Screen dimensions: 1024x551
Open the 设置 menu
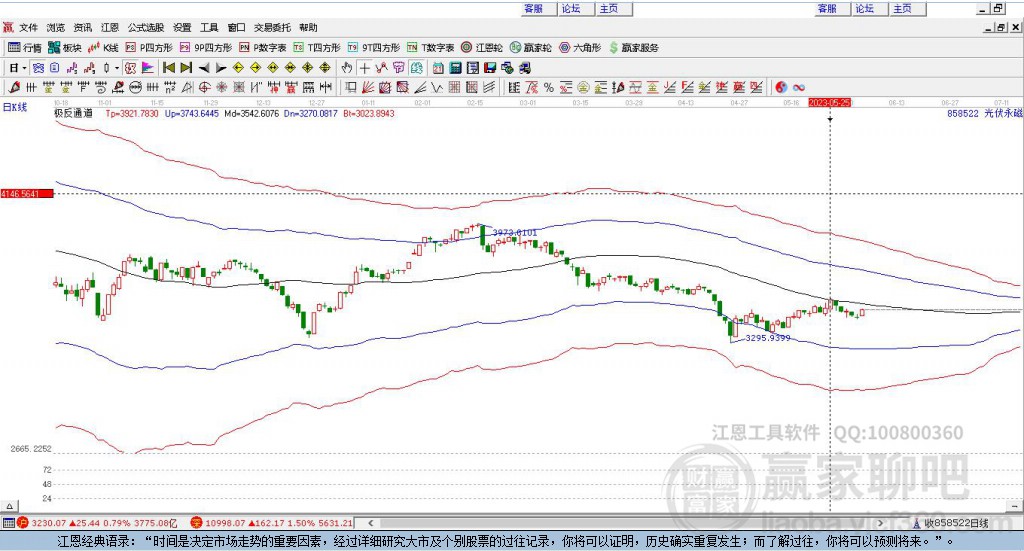[182, 27]
